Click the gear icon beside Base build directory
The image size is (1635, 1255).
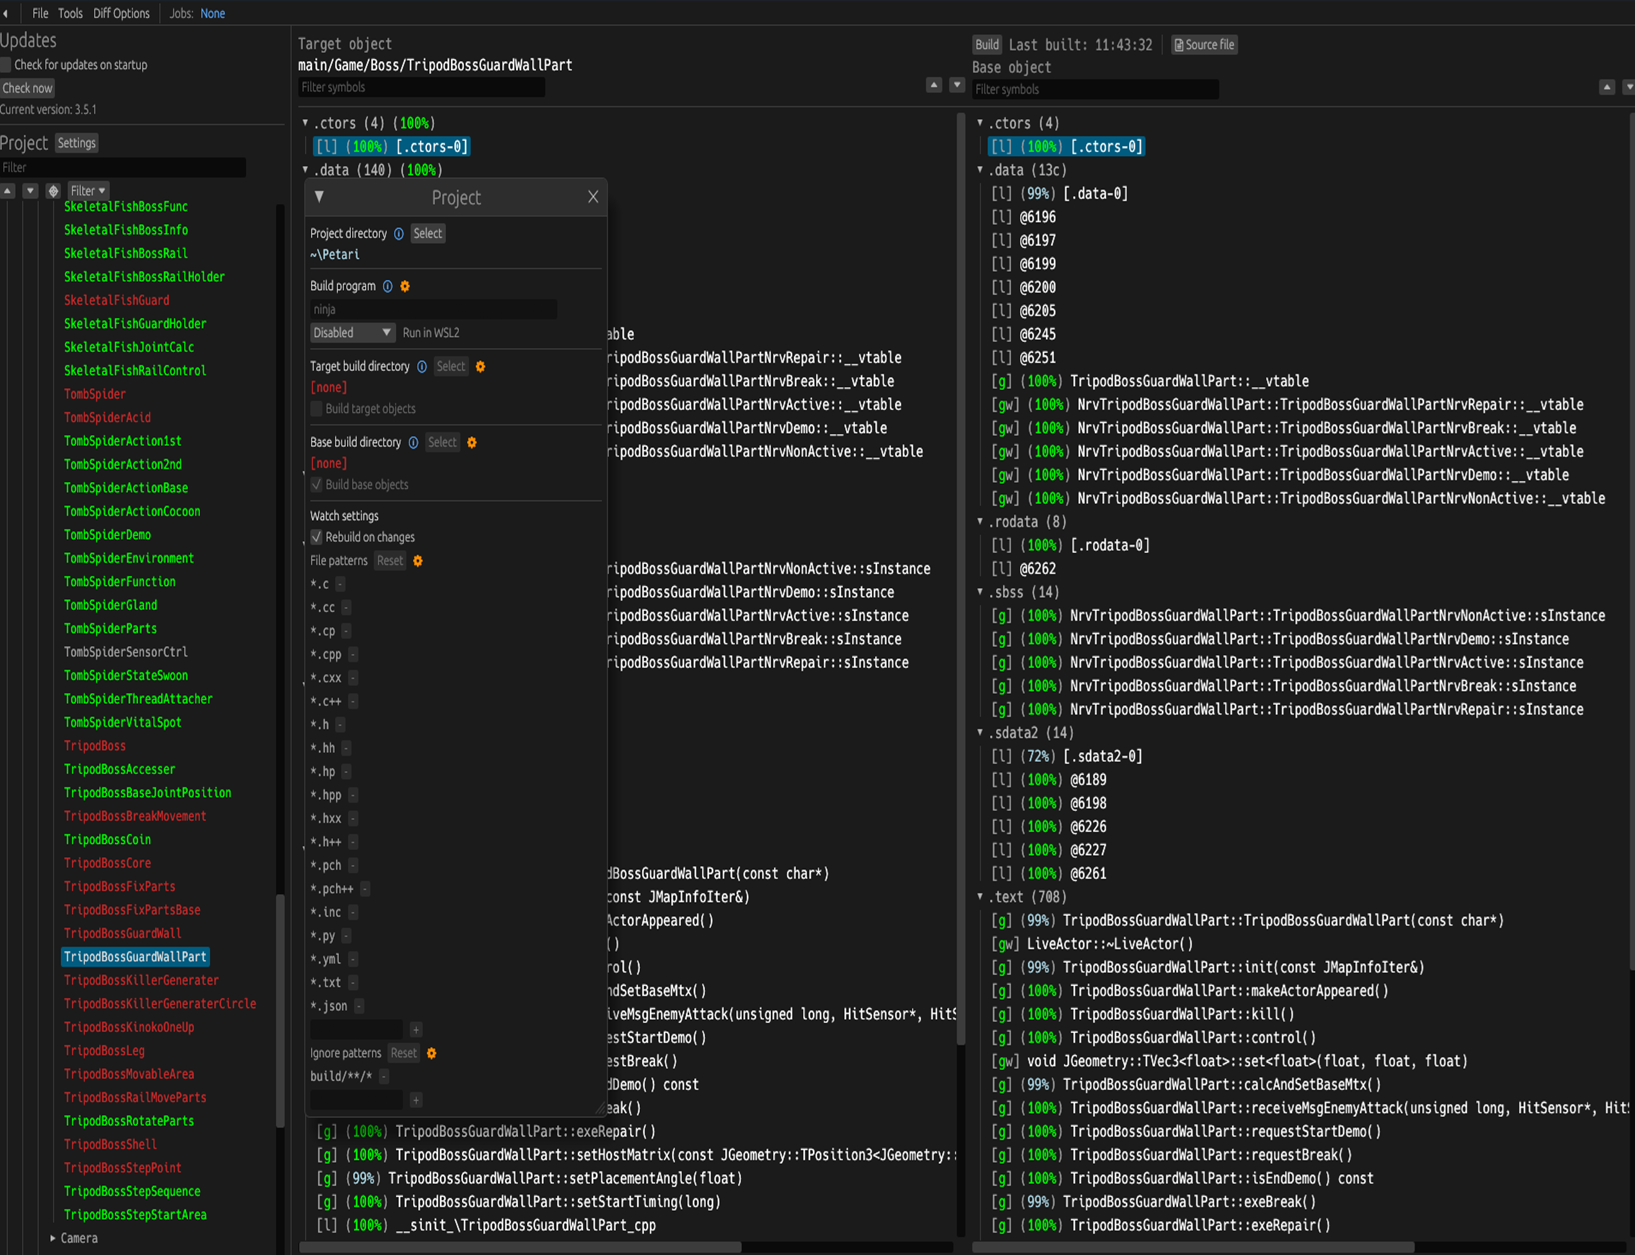click(472, 443)
